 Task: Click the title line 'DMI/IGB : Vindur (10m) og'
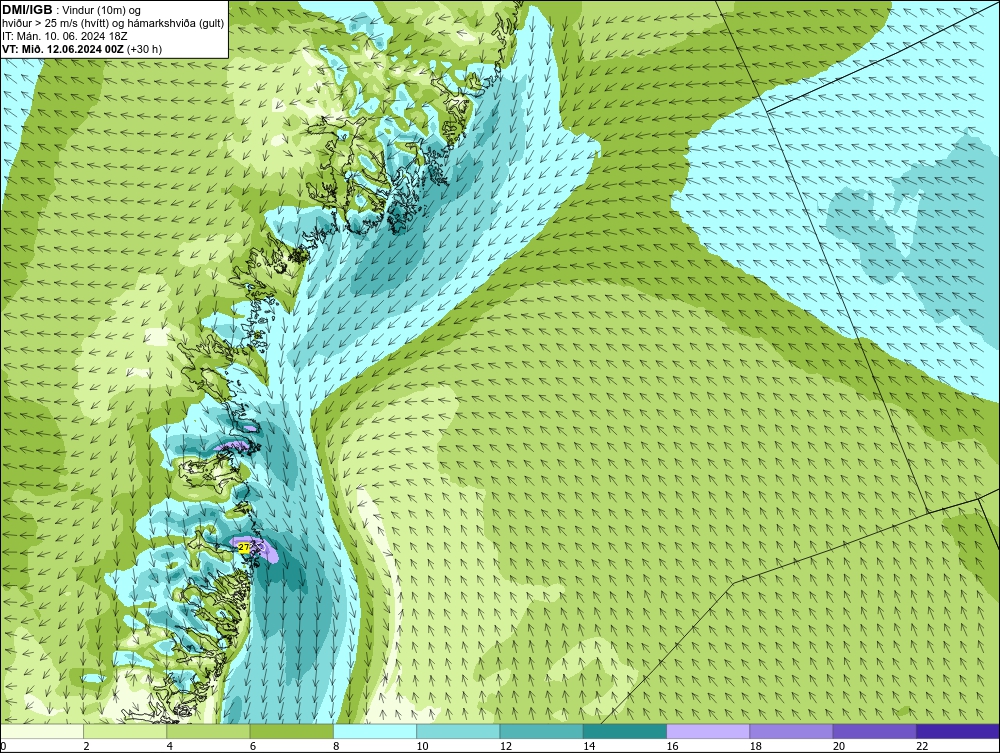coord(71,10)
